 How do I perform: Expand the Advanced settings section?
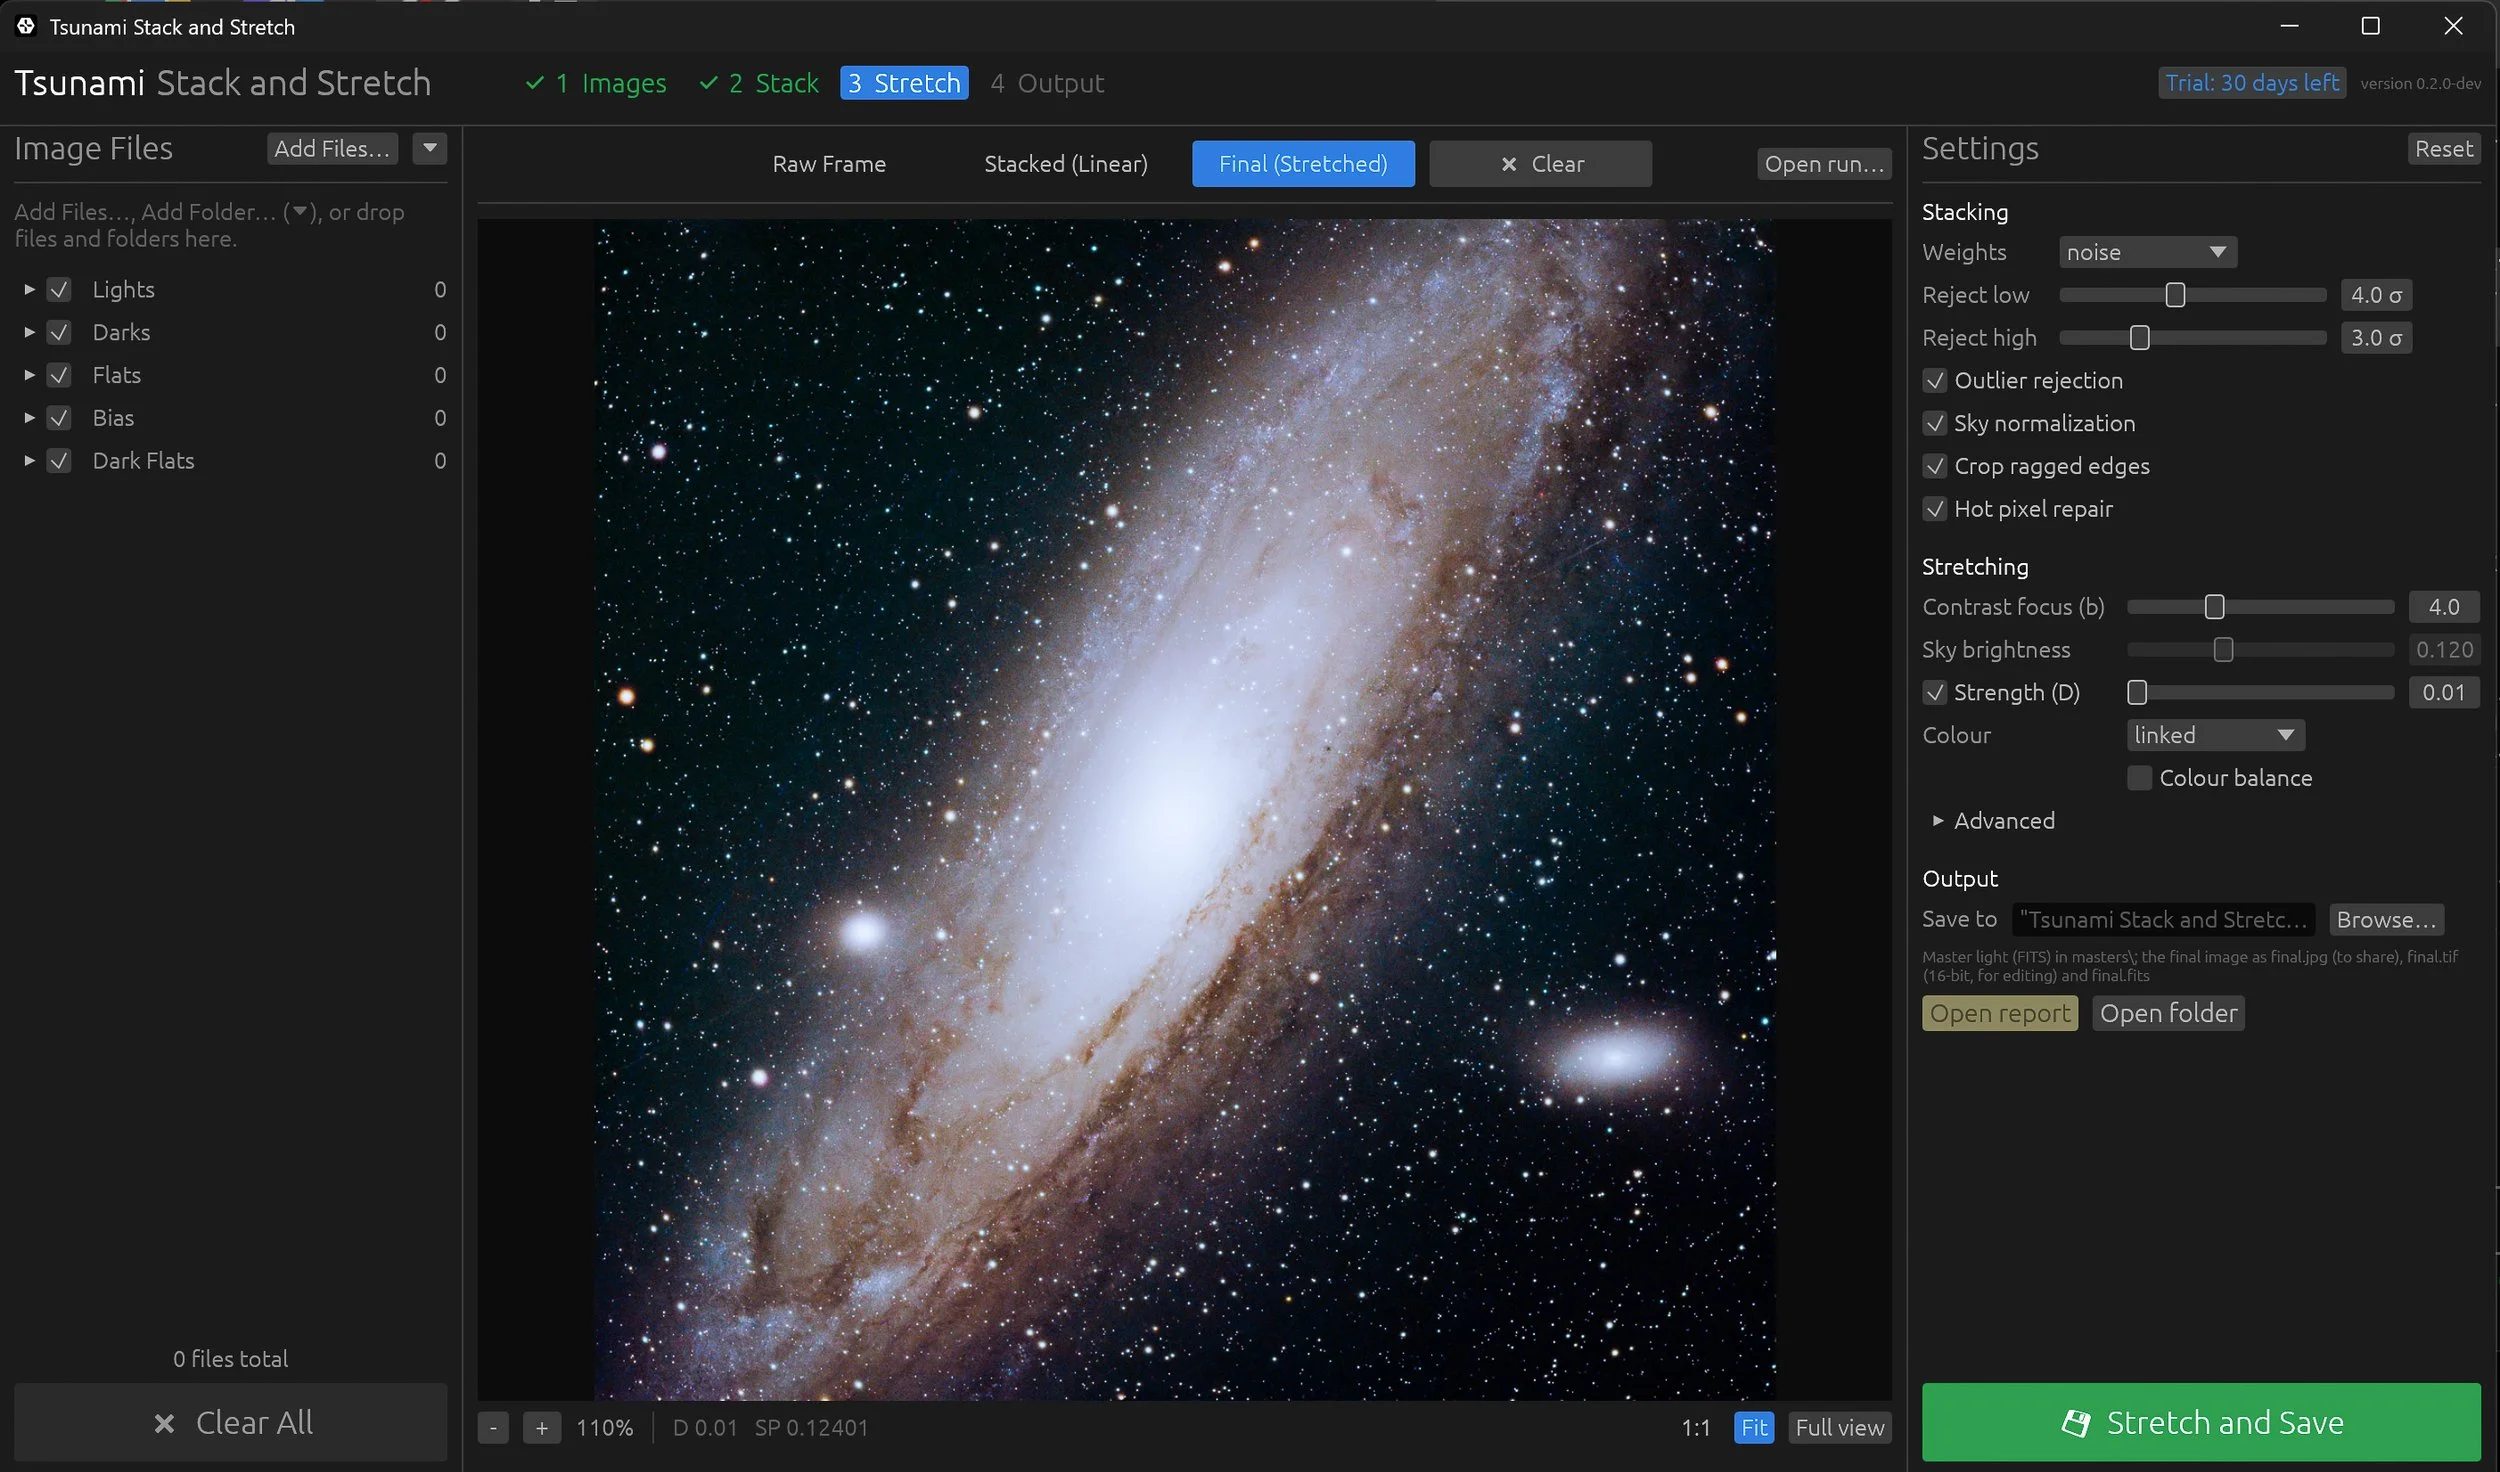pos(1938,821)
